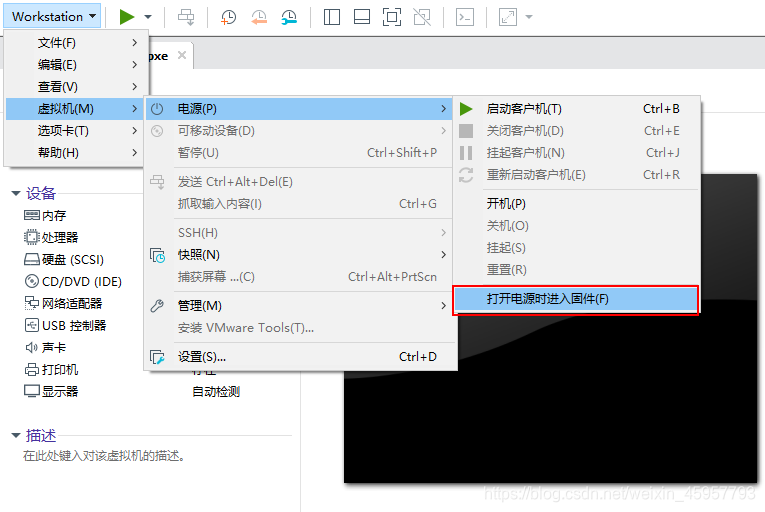Choose 重新启动客户机(E) power option
Image resolution: width=765 pixels, height=512 pixels.
pos(577,174)
